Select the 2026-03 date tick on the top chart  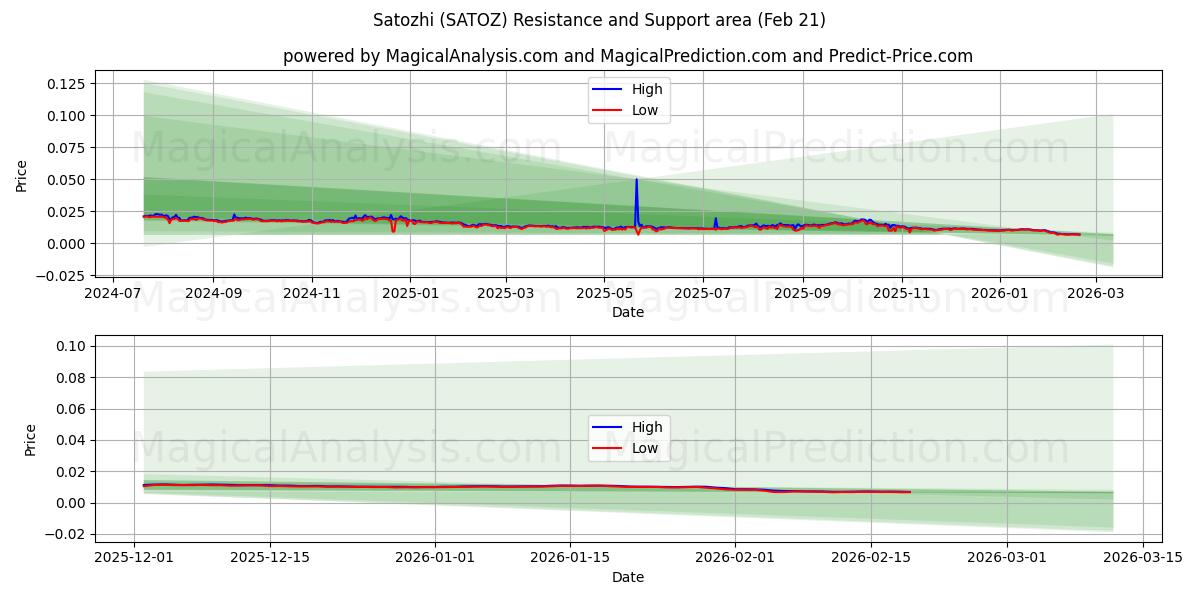coord(1096,293)
